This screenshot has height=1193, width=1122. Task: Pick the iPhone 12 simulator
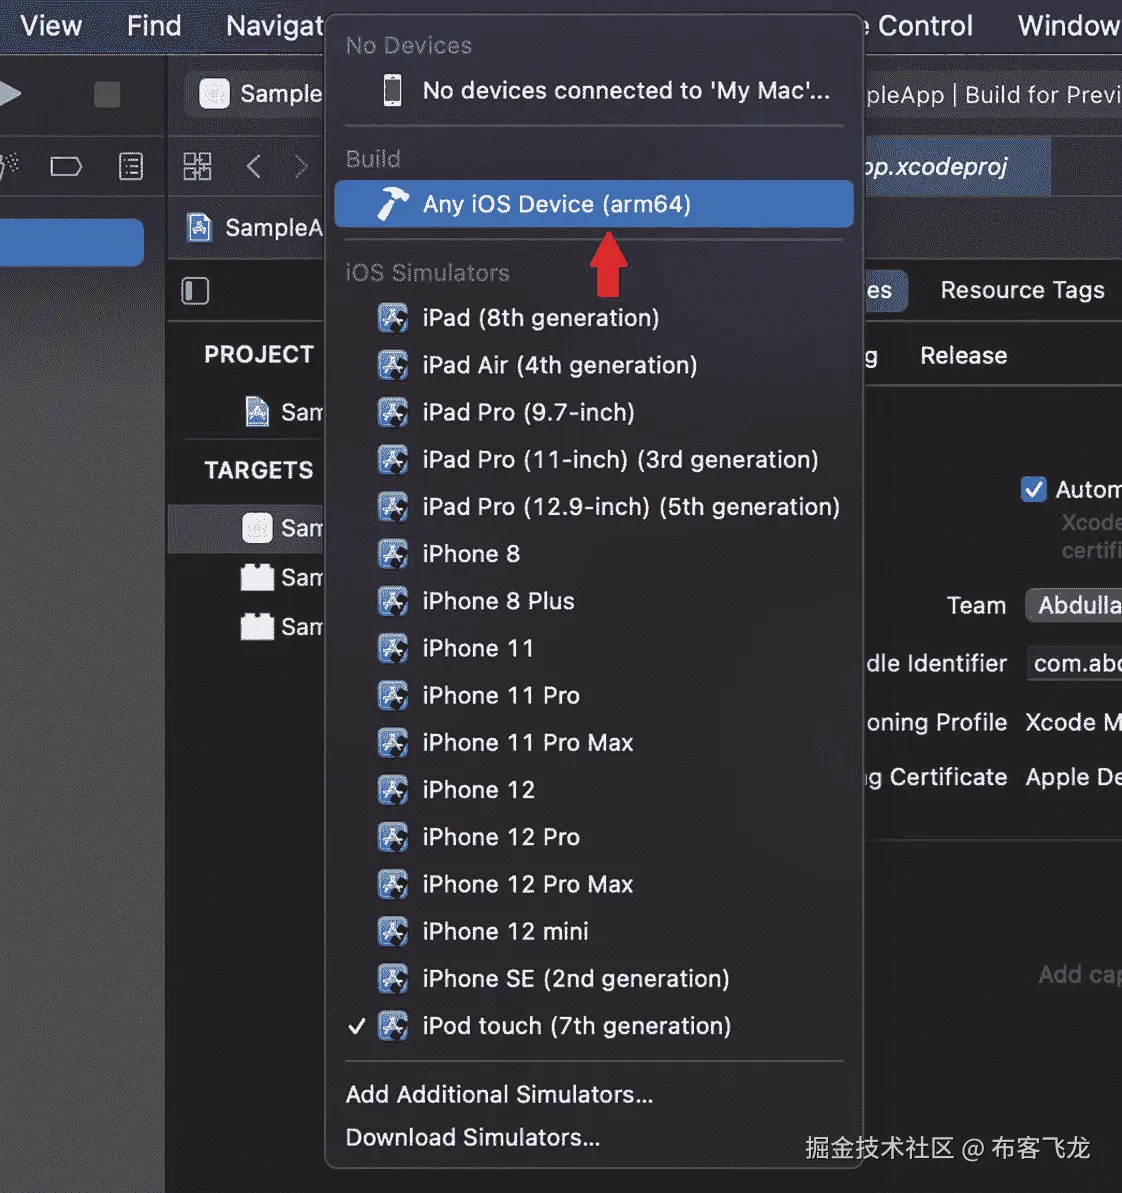593,790
